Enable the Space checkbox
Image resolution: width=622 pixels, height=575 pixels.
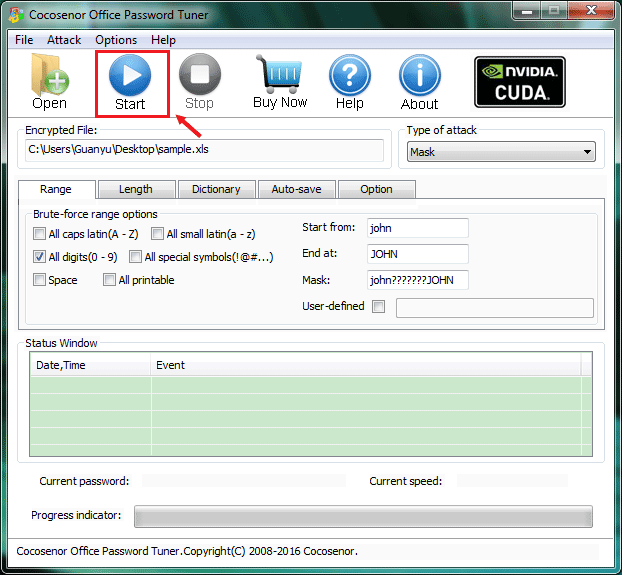[39, 280]
